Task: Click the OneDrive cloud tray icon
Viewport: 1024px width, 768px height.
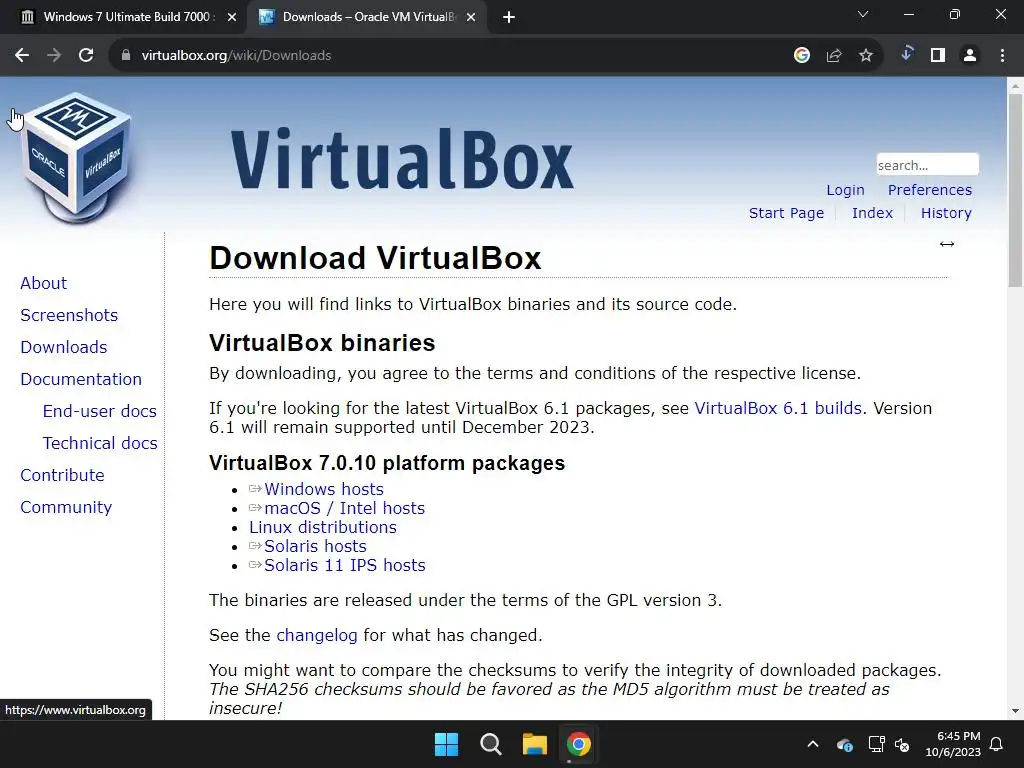Action: point(844,744)
